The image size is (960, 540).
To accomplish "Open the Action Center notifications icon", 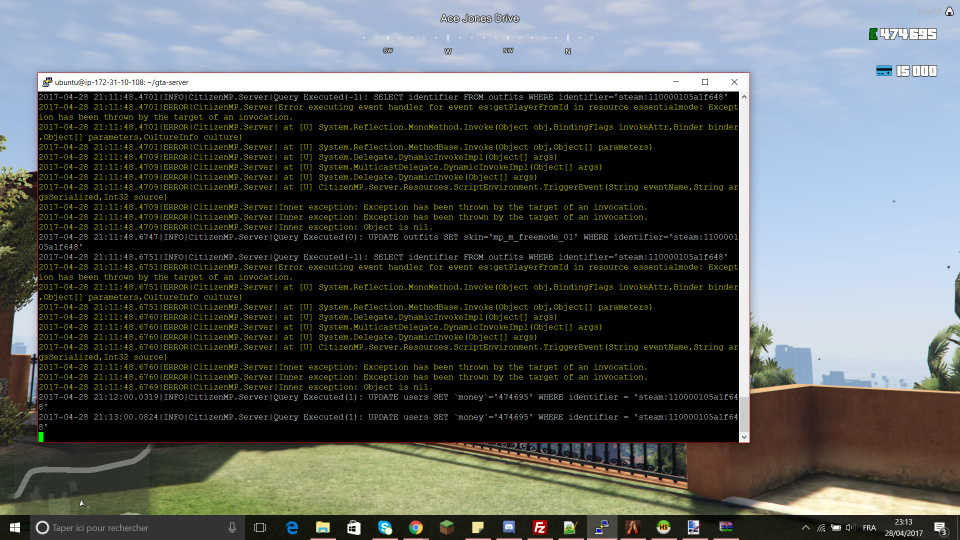I will coord(941,528).
